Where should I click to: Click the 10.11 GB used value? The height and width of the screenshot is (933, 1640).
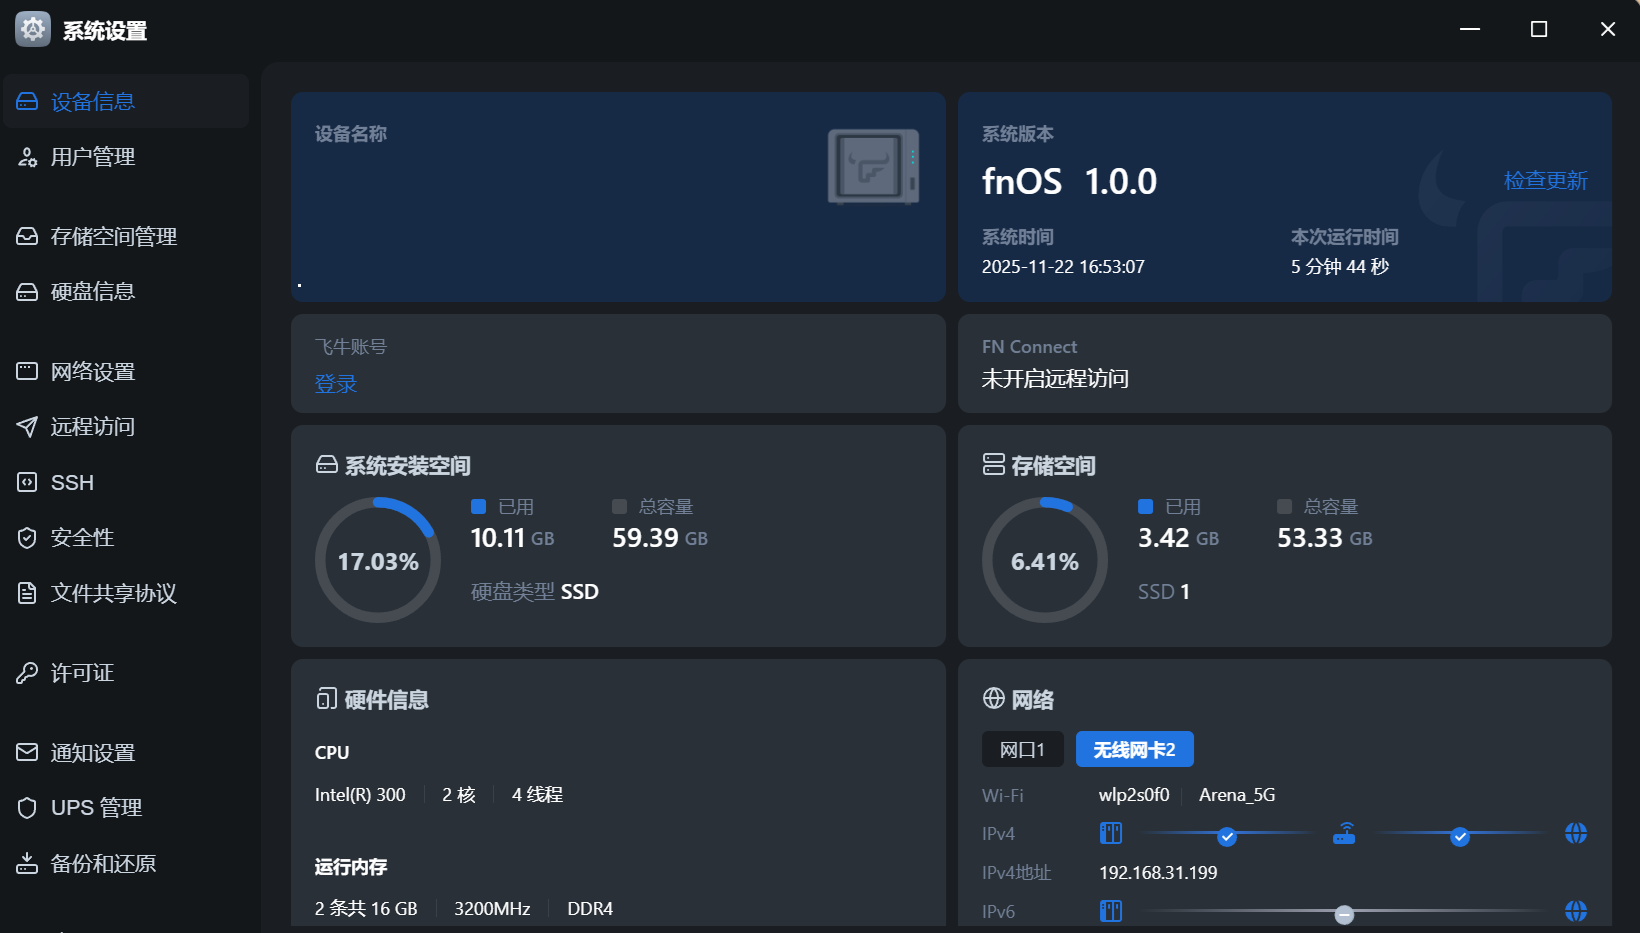point(512,538)
